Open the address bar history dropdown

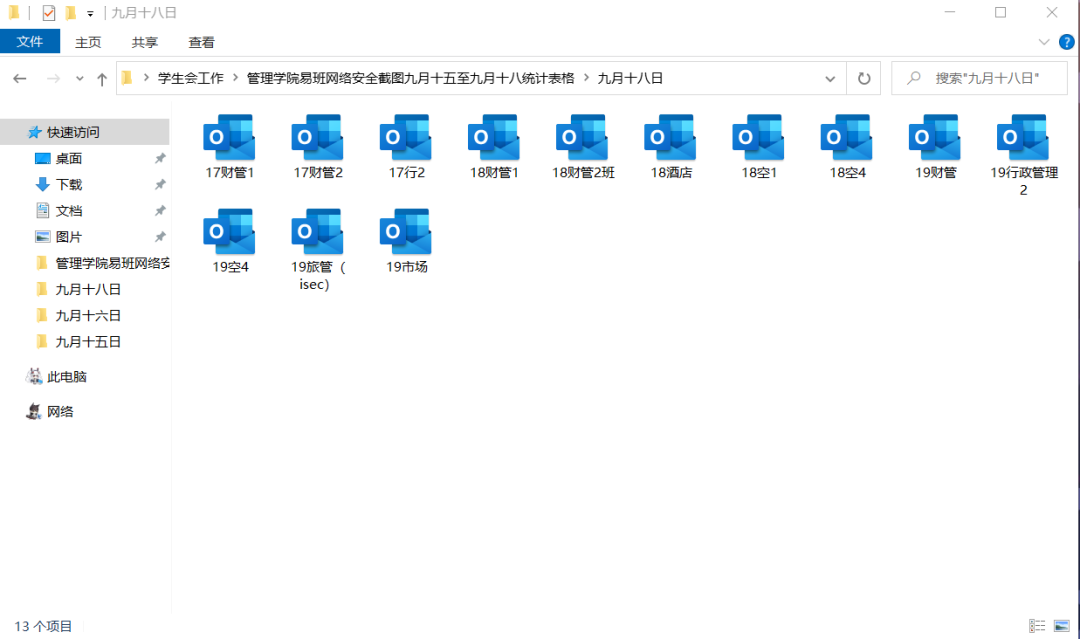click(x=830, y=78)
